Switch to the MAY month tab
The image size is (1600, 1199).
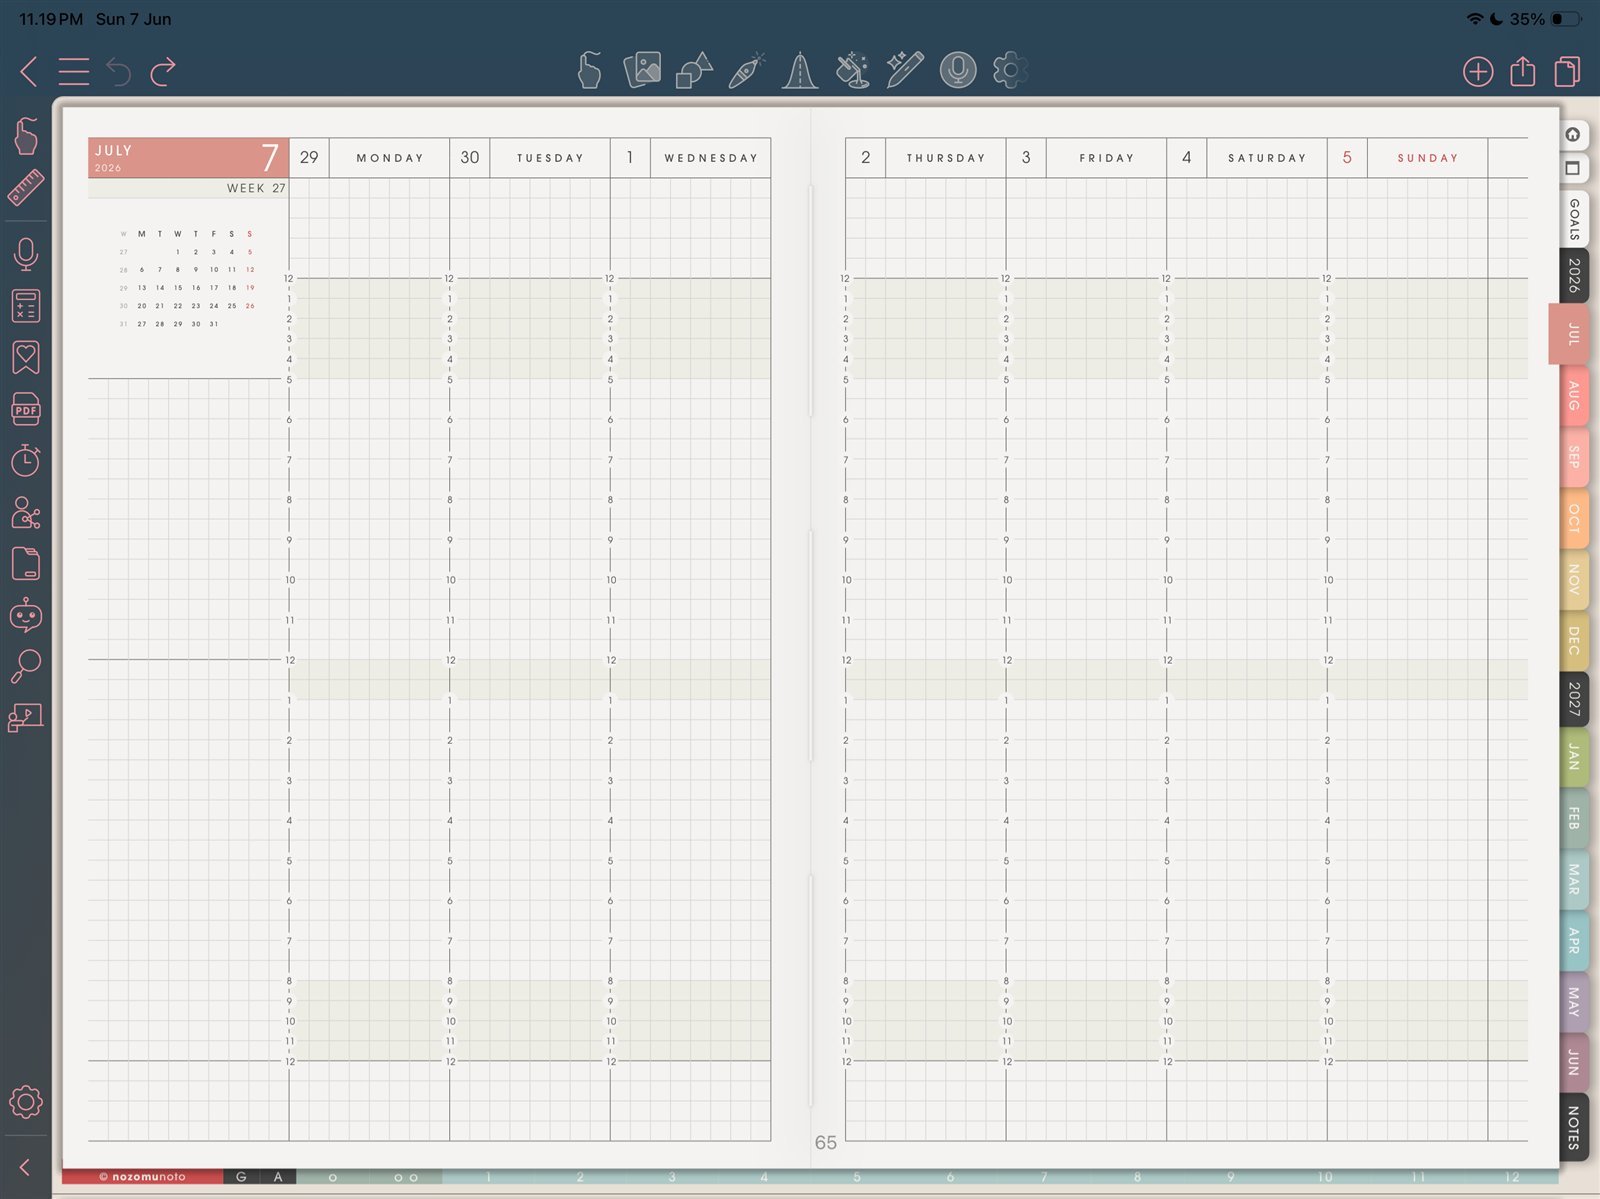(1574, 1001)
